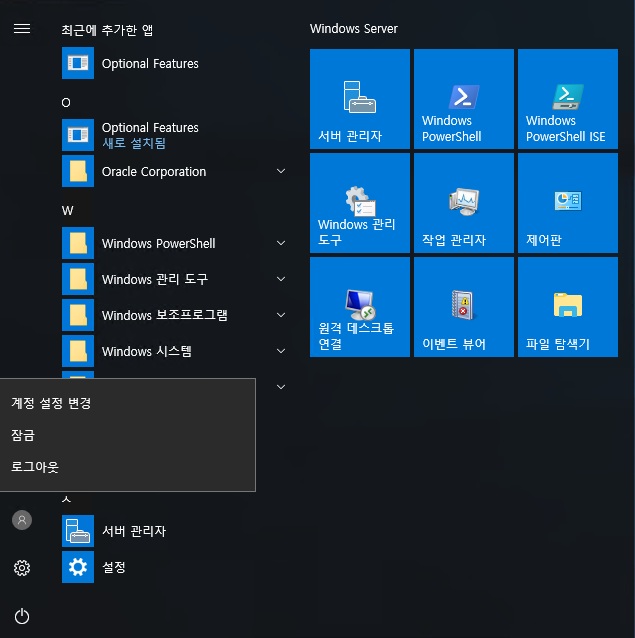Click the Oracle Corporation folder icon

78,171
